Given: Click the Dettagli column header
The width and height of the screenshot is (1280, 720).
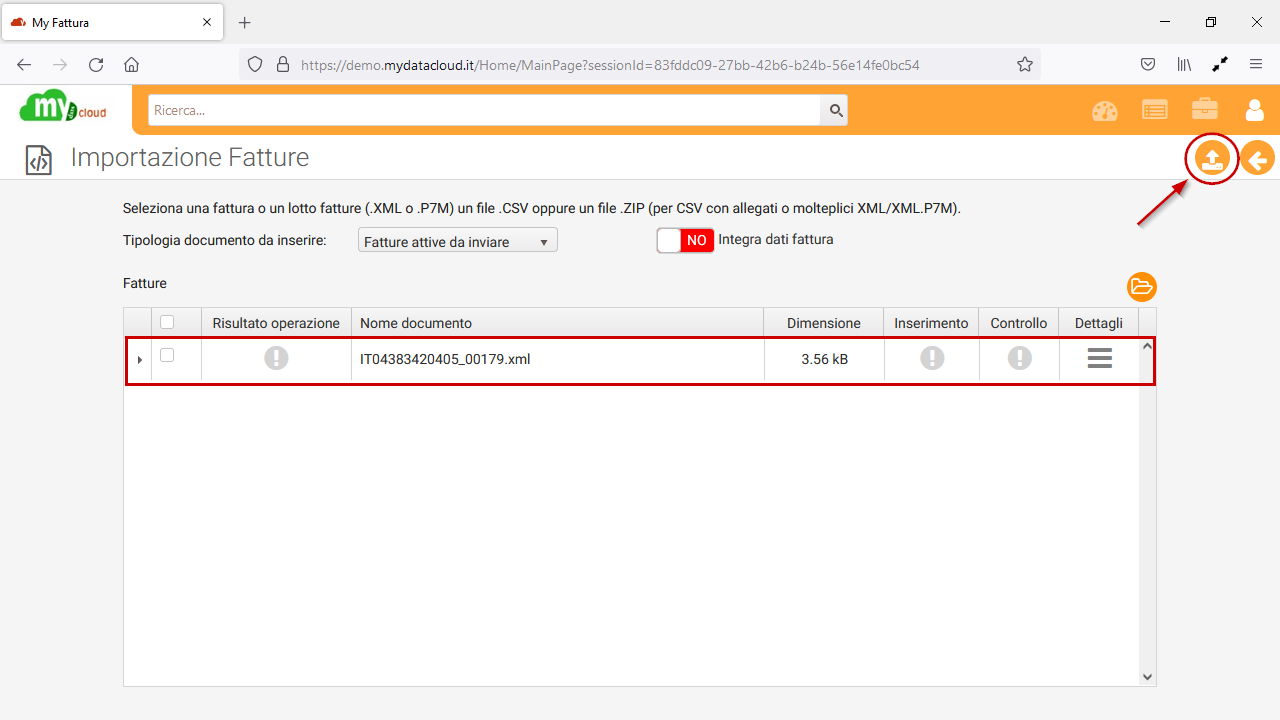Looking at the screenshot, I should pos(1099,323).
